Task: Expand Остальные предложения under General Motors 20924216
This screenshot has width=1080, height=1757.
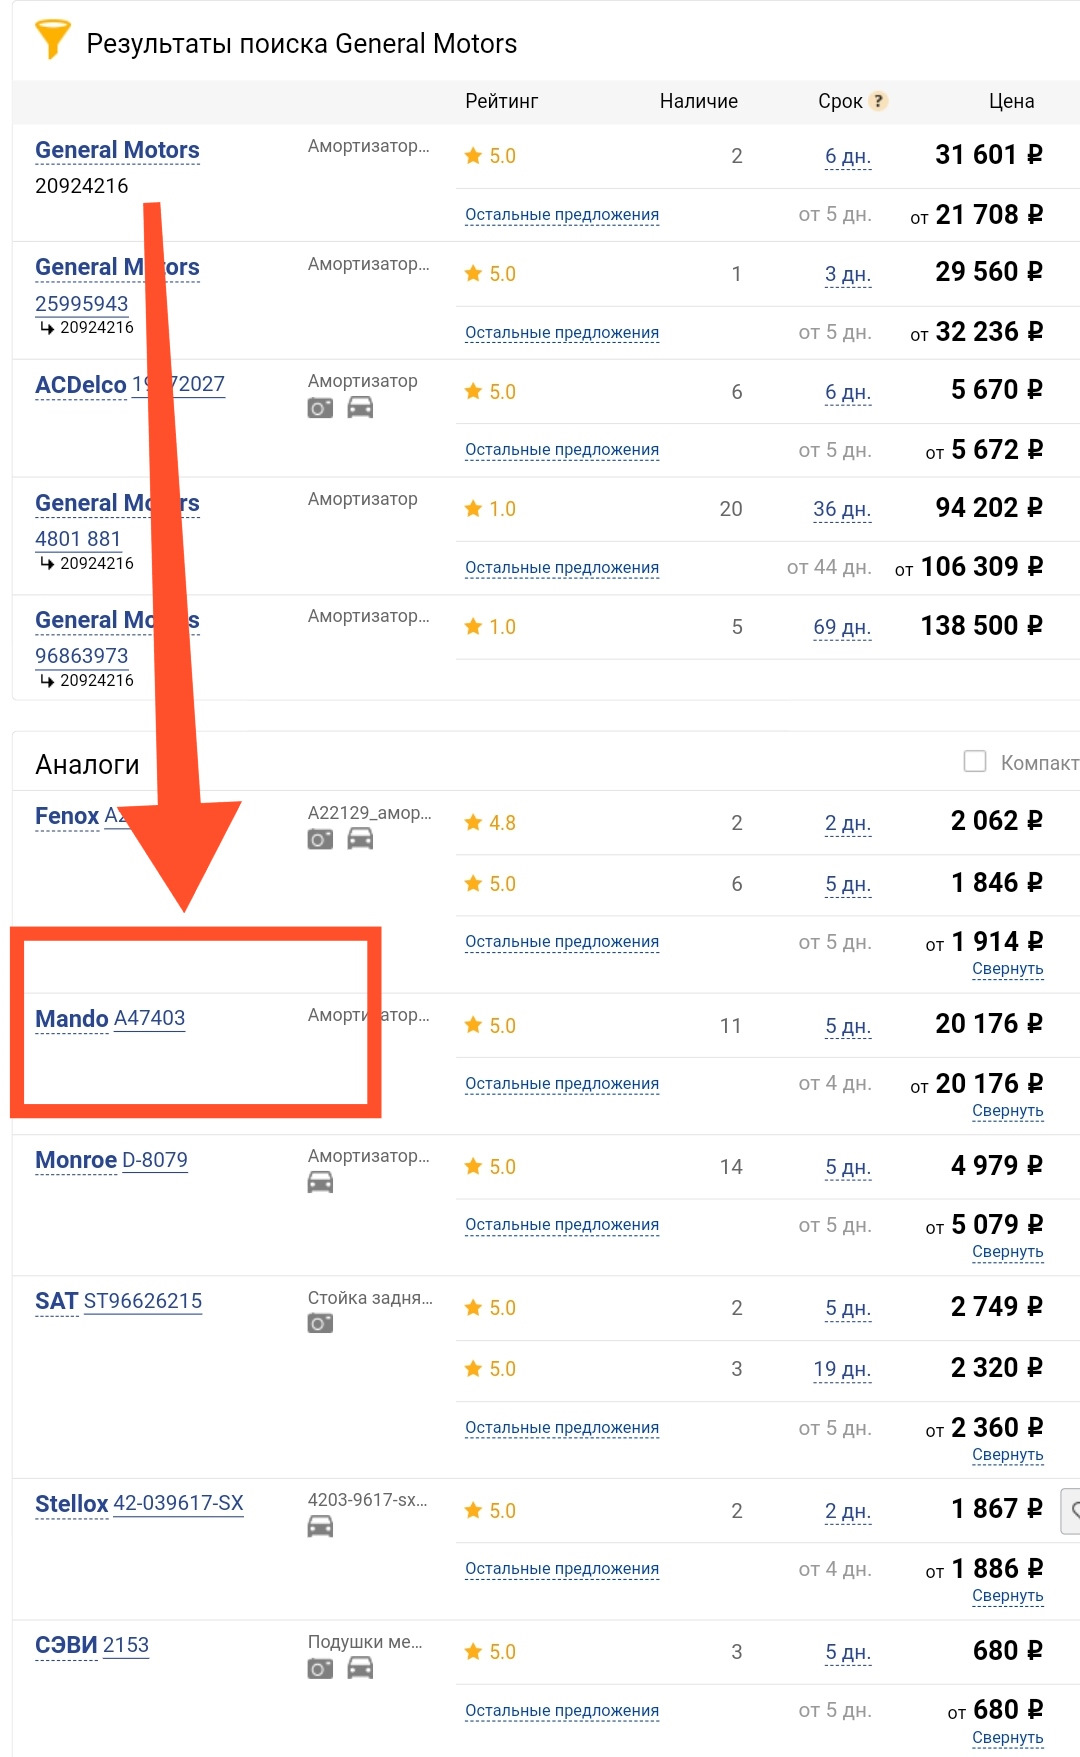Action: tap(562, 215)
